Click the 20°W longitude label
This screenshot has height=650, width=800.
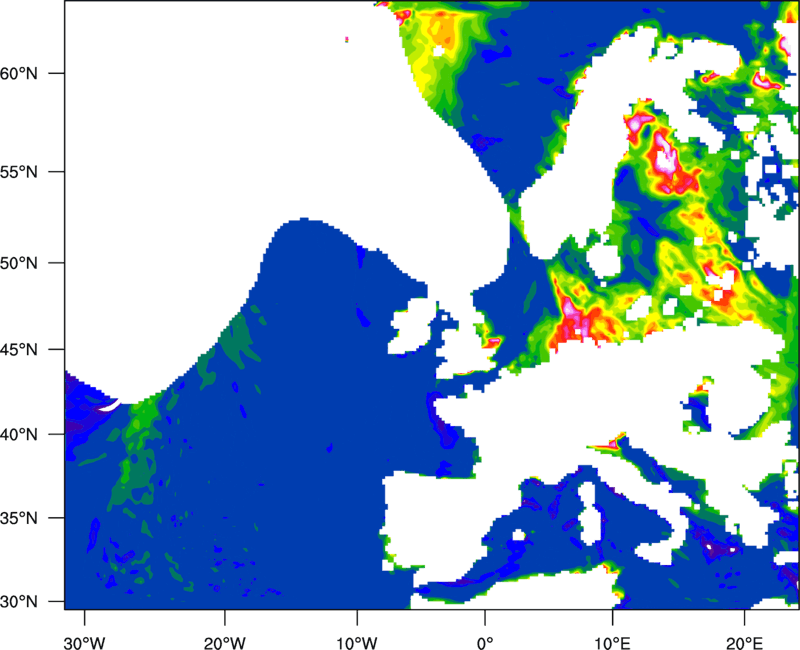(x=225, y=643)
